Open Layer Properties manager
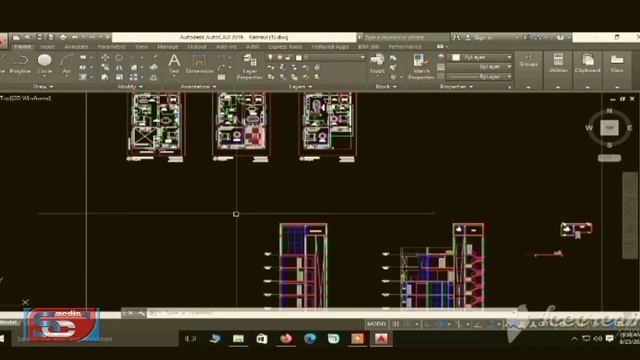The width and height of the screenshot is (640, 360). tap(249, 67)
